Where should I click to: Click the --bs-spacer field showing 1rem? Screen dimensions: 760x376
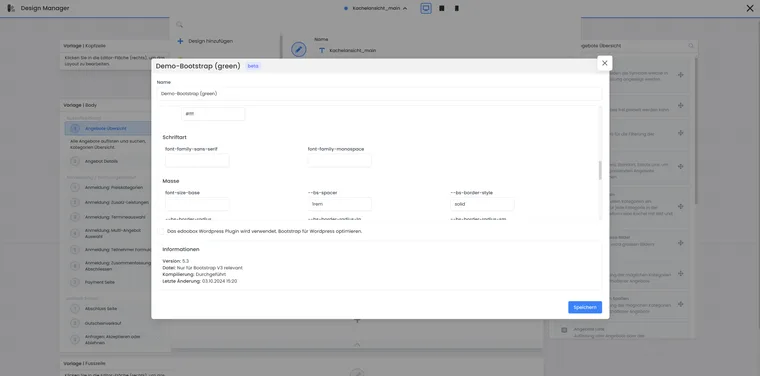click(x=339, y=204)
